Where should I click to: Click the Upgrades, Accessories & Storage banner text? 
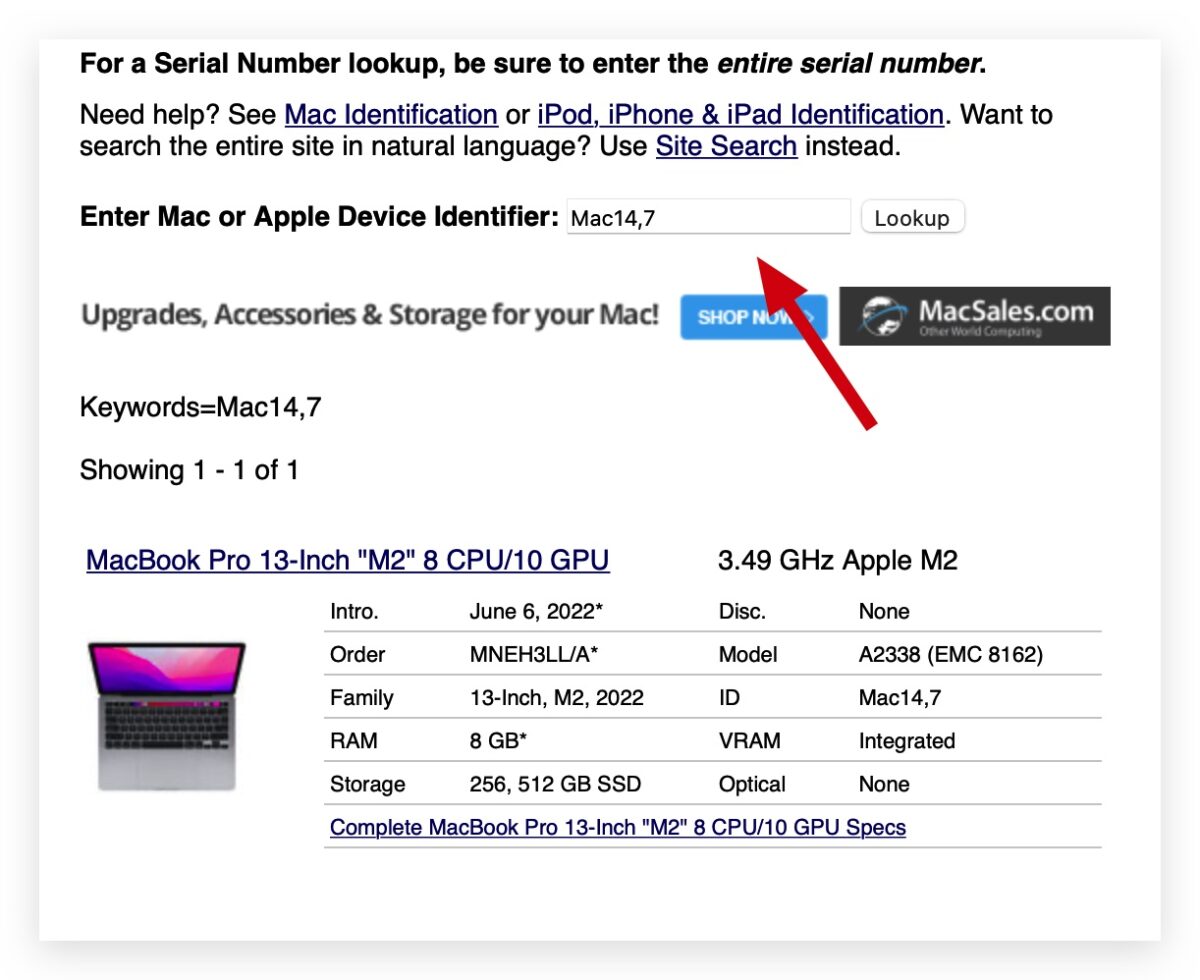(x=370, y=315)
